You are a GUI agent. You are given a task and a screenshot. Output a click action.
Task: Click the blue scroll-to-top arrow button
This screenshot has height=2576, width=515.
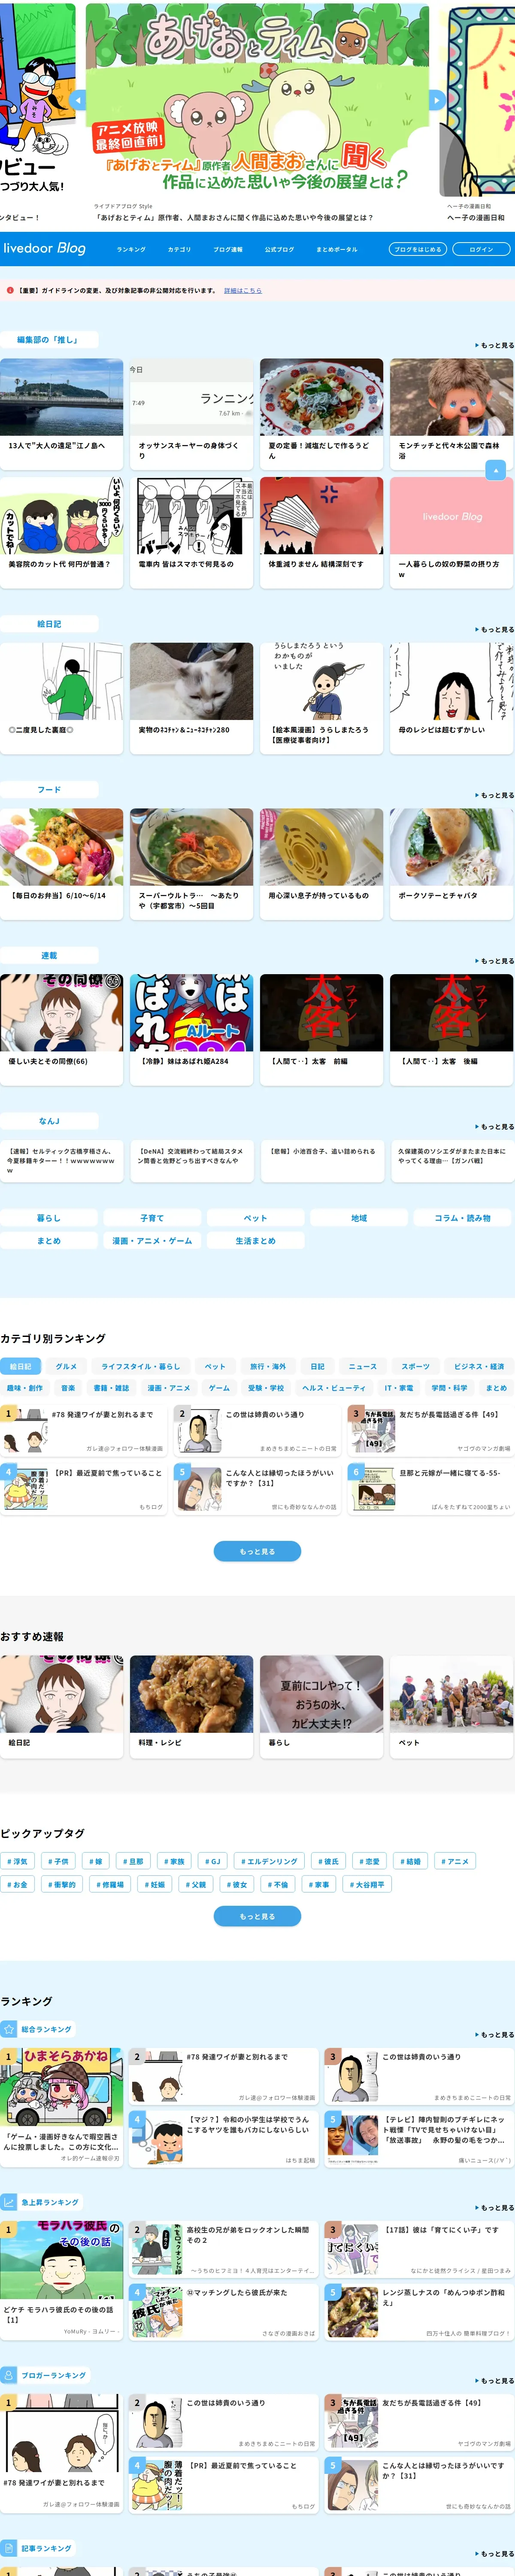click(x=495, y=470)
